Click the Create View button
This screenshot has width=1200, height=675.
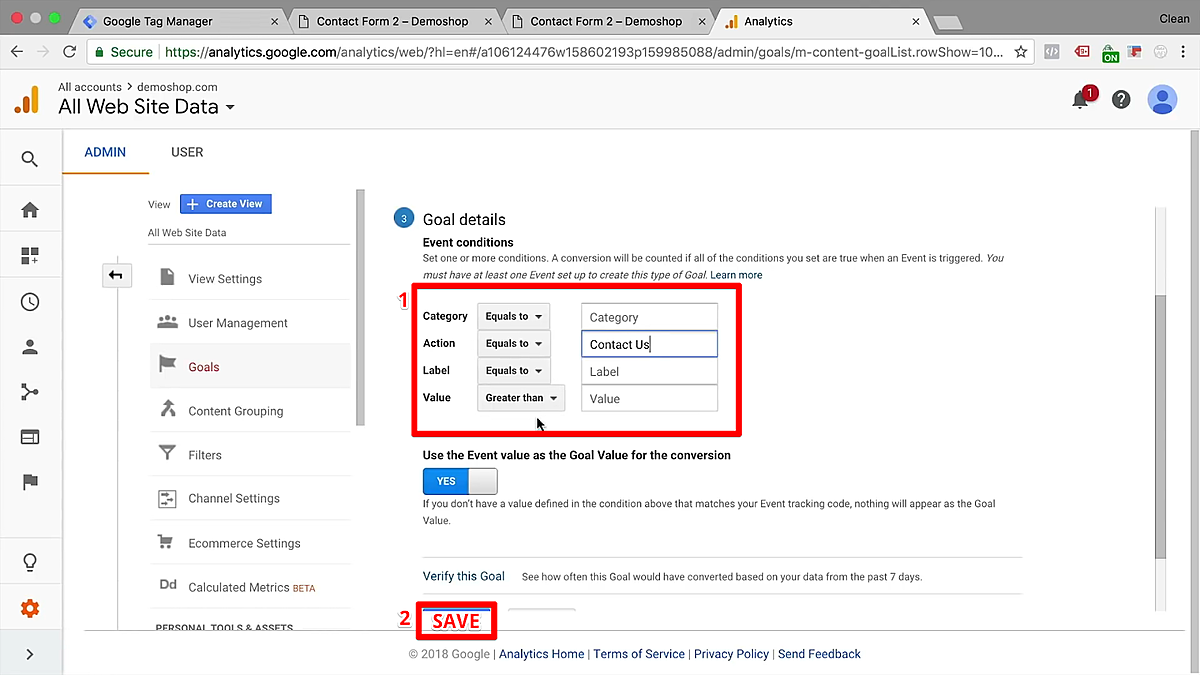[x=226, y=204]
